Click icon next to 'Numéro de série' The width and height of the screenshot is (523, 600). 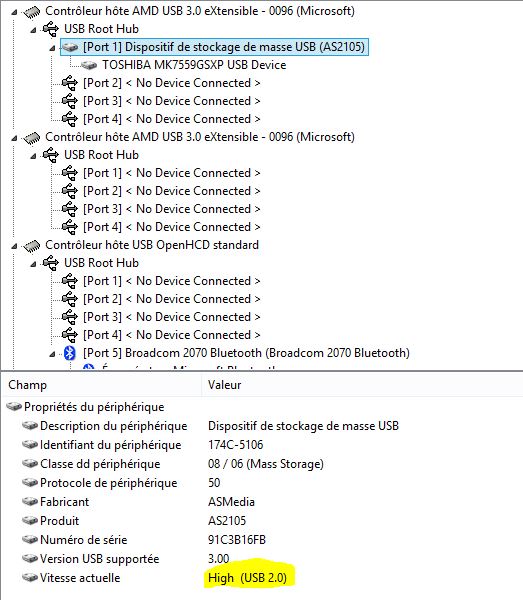click(x=30, y=540)
